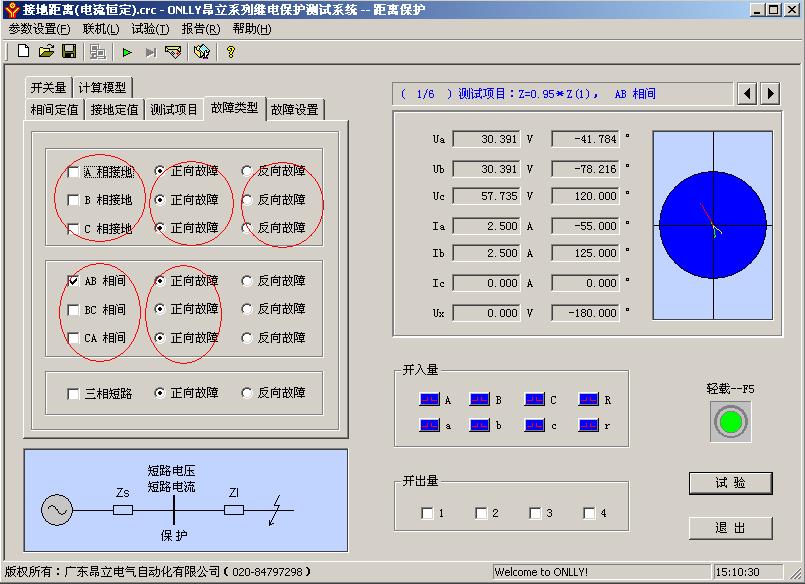
Task: Click the green light-load (轻载) indicator button
Action: 730,422
